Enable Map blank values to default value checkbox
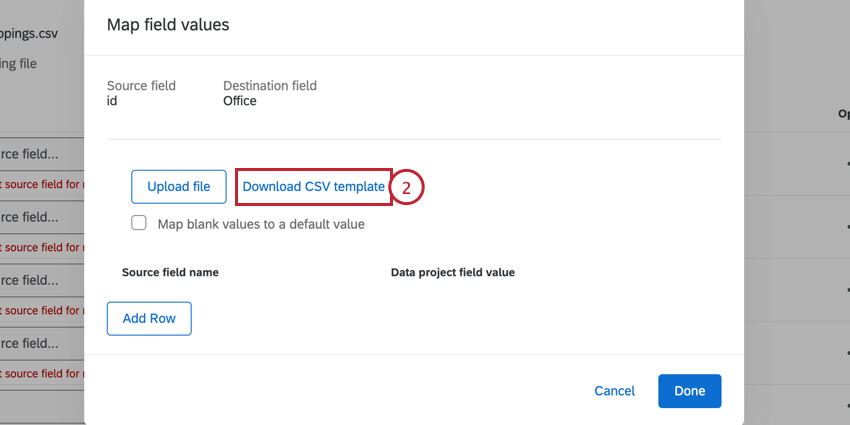 140,224
